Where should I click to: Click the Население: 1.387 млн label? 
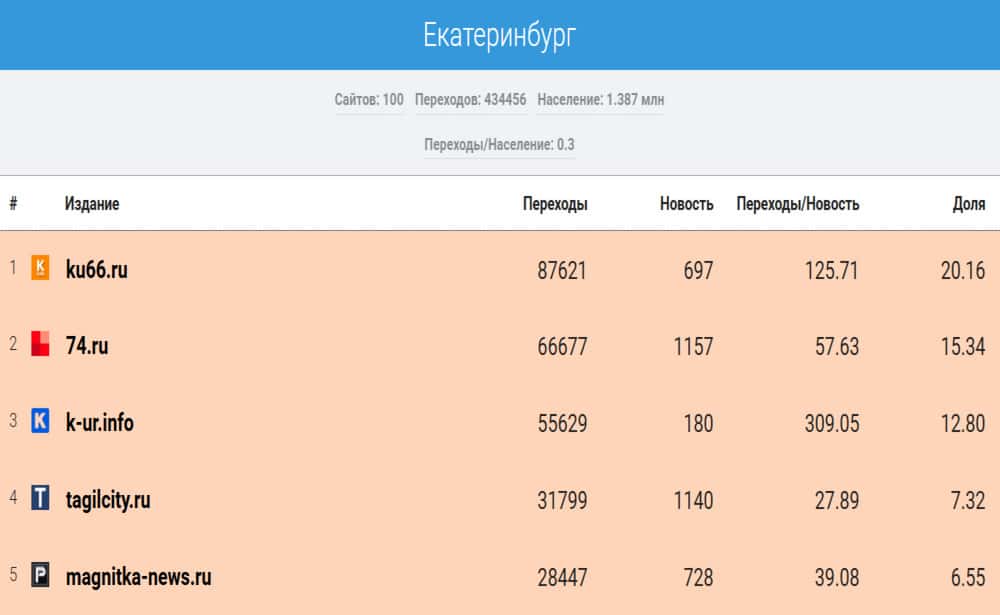pyautogui.click(x=600, y=100)
